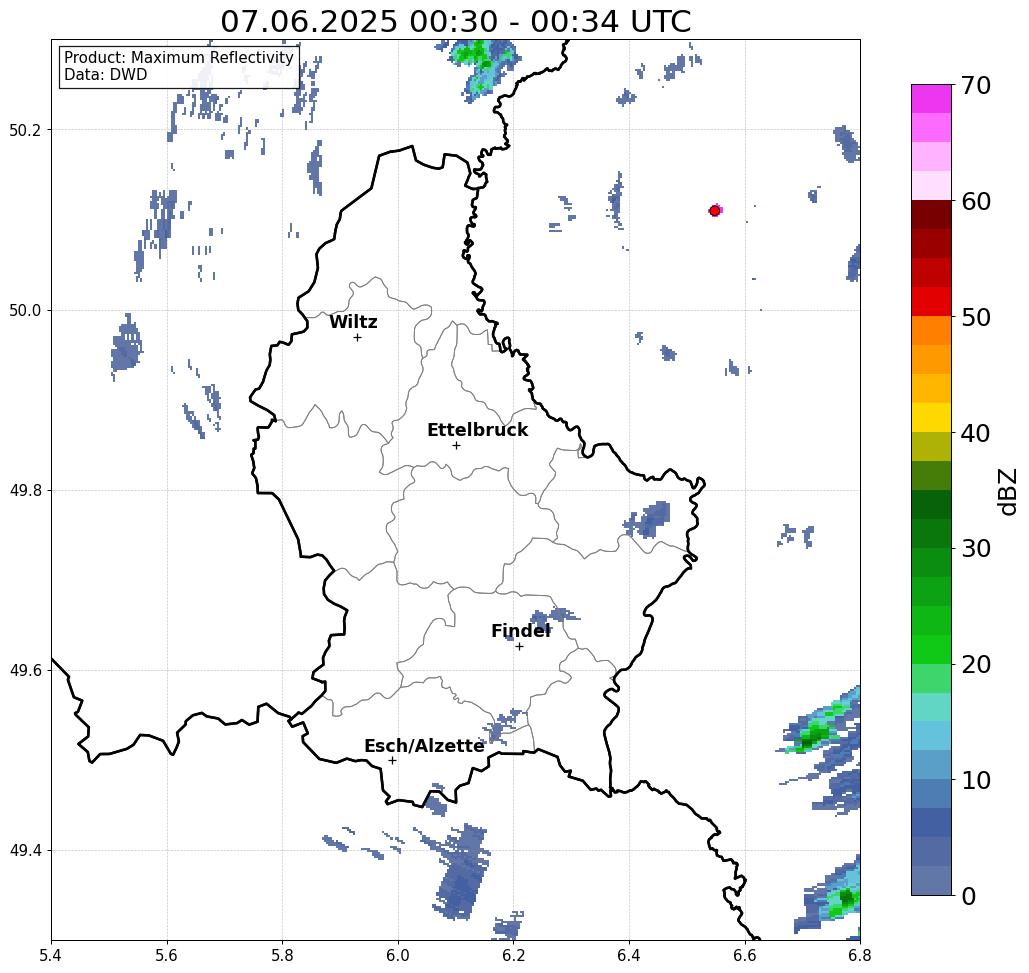Pick the dark red colorbar swatch below 60
This screenshot has width=1029, height=973.
tap(931, 215)
